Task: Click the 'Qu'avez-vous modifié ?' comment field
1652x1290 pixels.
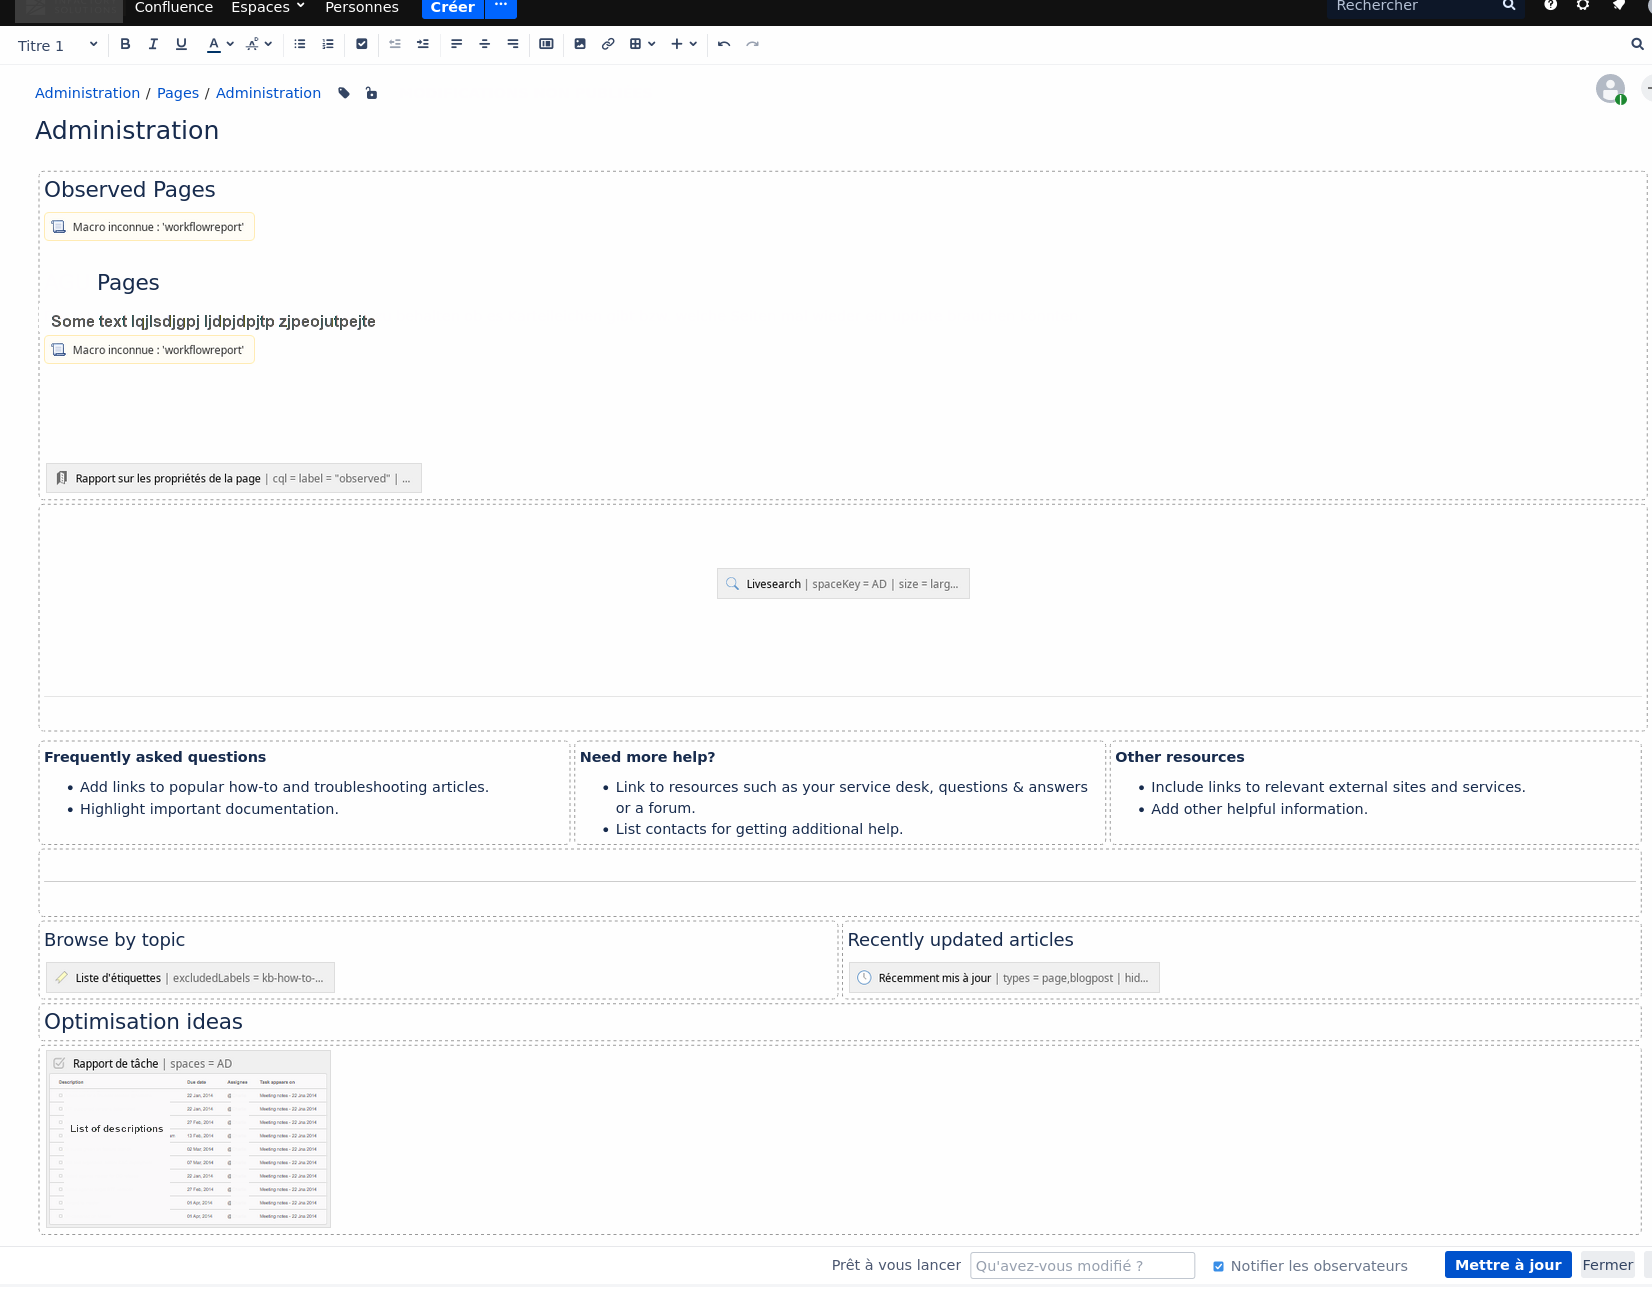Action: click(x=1081, y=1266)
